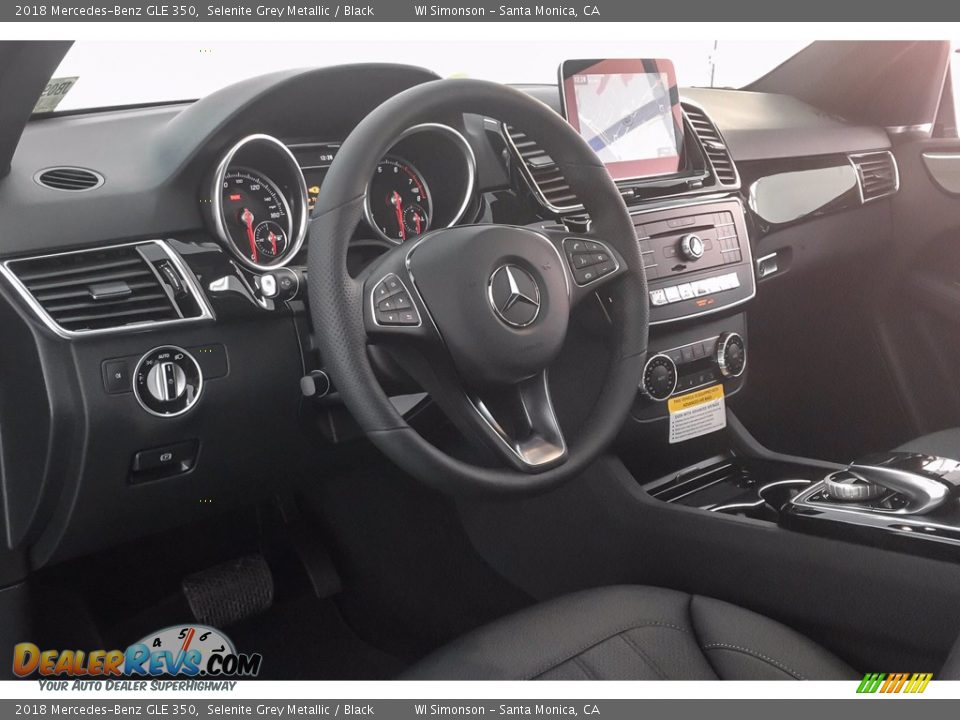Screen dimensions: 960x720
Task: Tap the navigation map display screen
Action: pos(622,118)
